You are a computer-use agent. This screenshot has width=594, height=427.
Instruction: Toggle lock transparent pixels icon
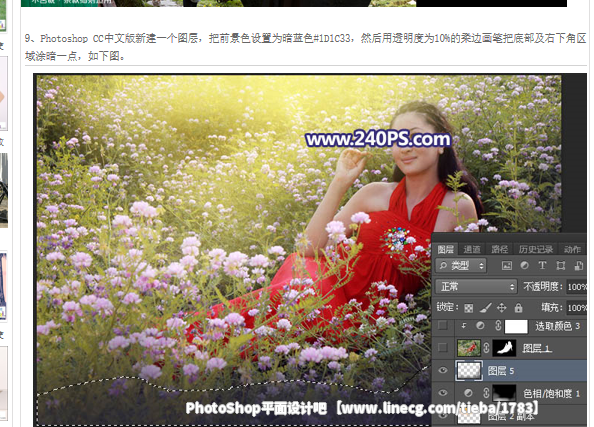click(469, 308)
